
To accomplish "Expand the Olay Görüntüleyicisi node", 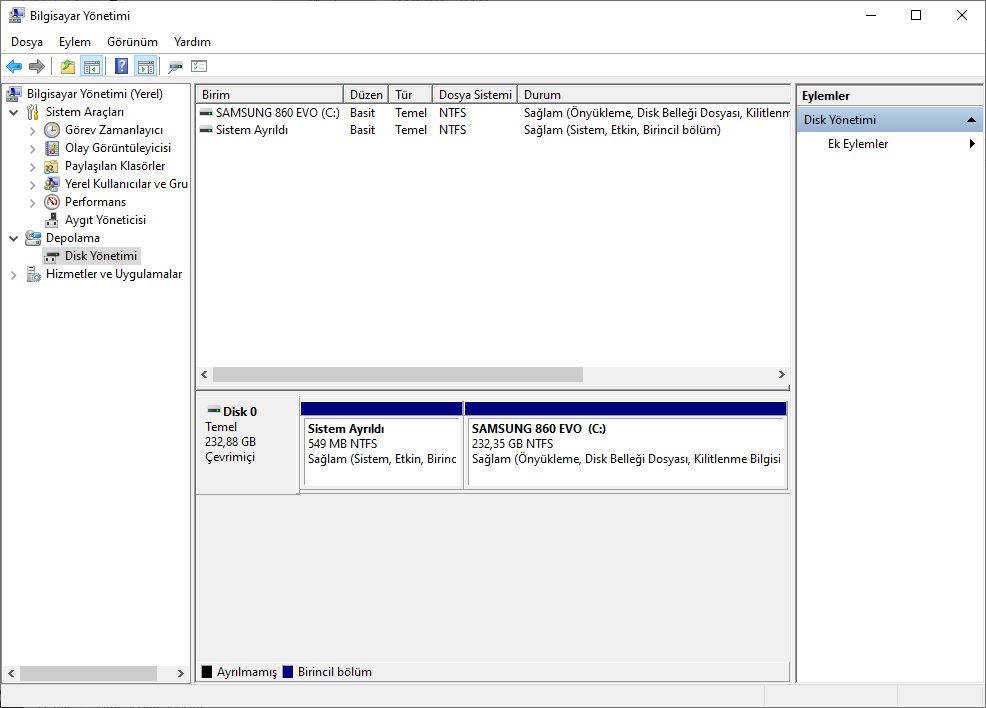I will pyautogui.click(x=32, y=149).
